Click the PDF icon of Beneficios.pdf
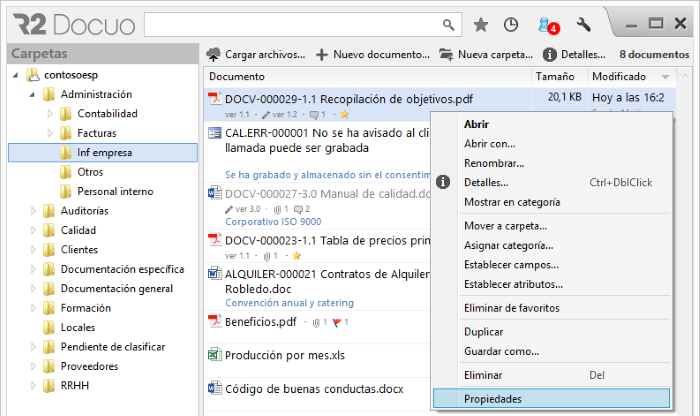Screen dimensions: 700x416 (x=213, y=321)
